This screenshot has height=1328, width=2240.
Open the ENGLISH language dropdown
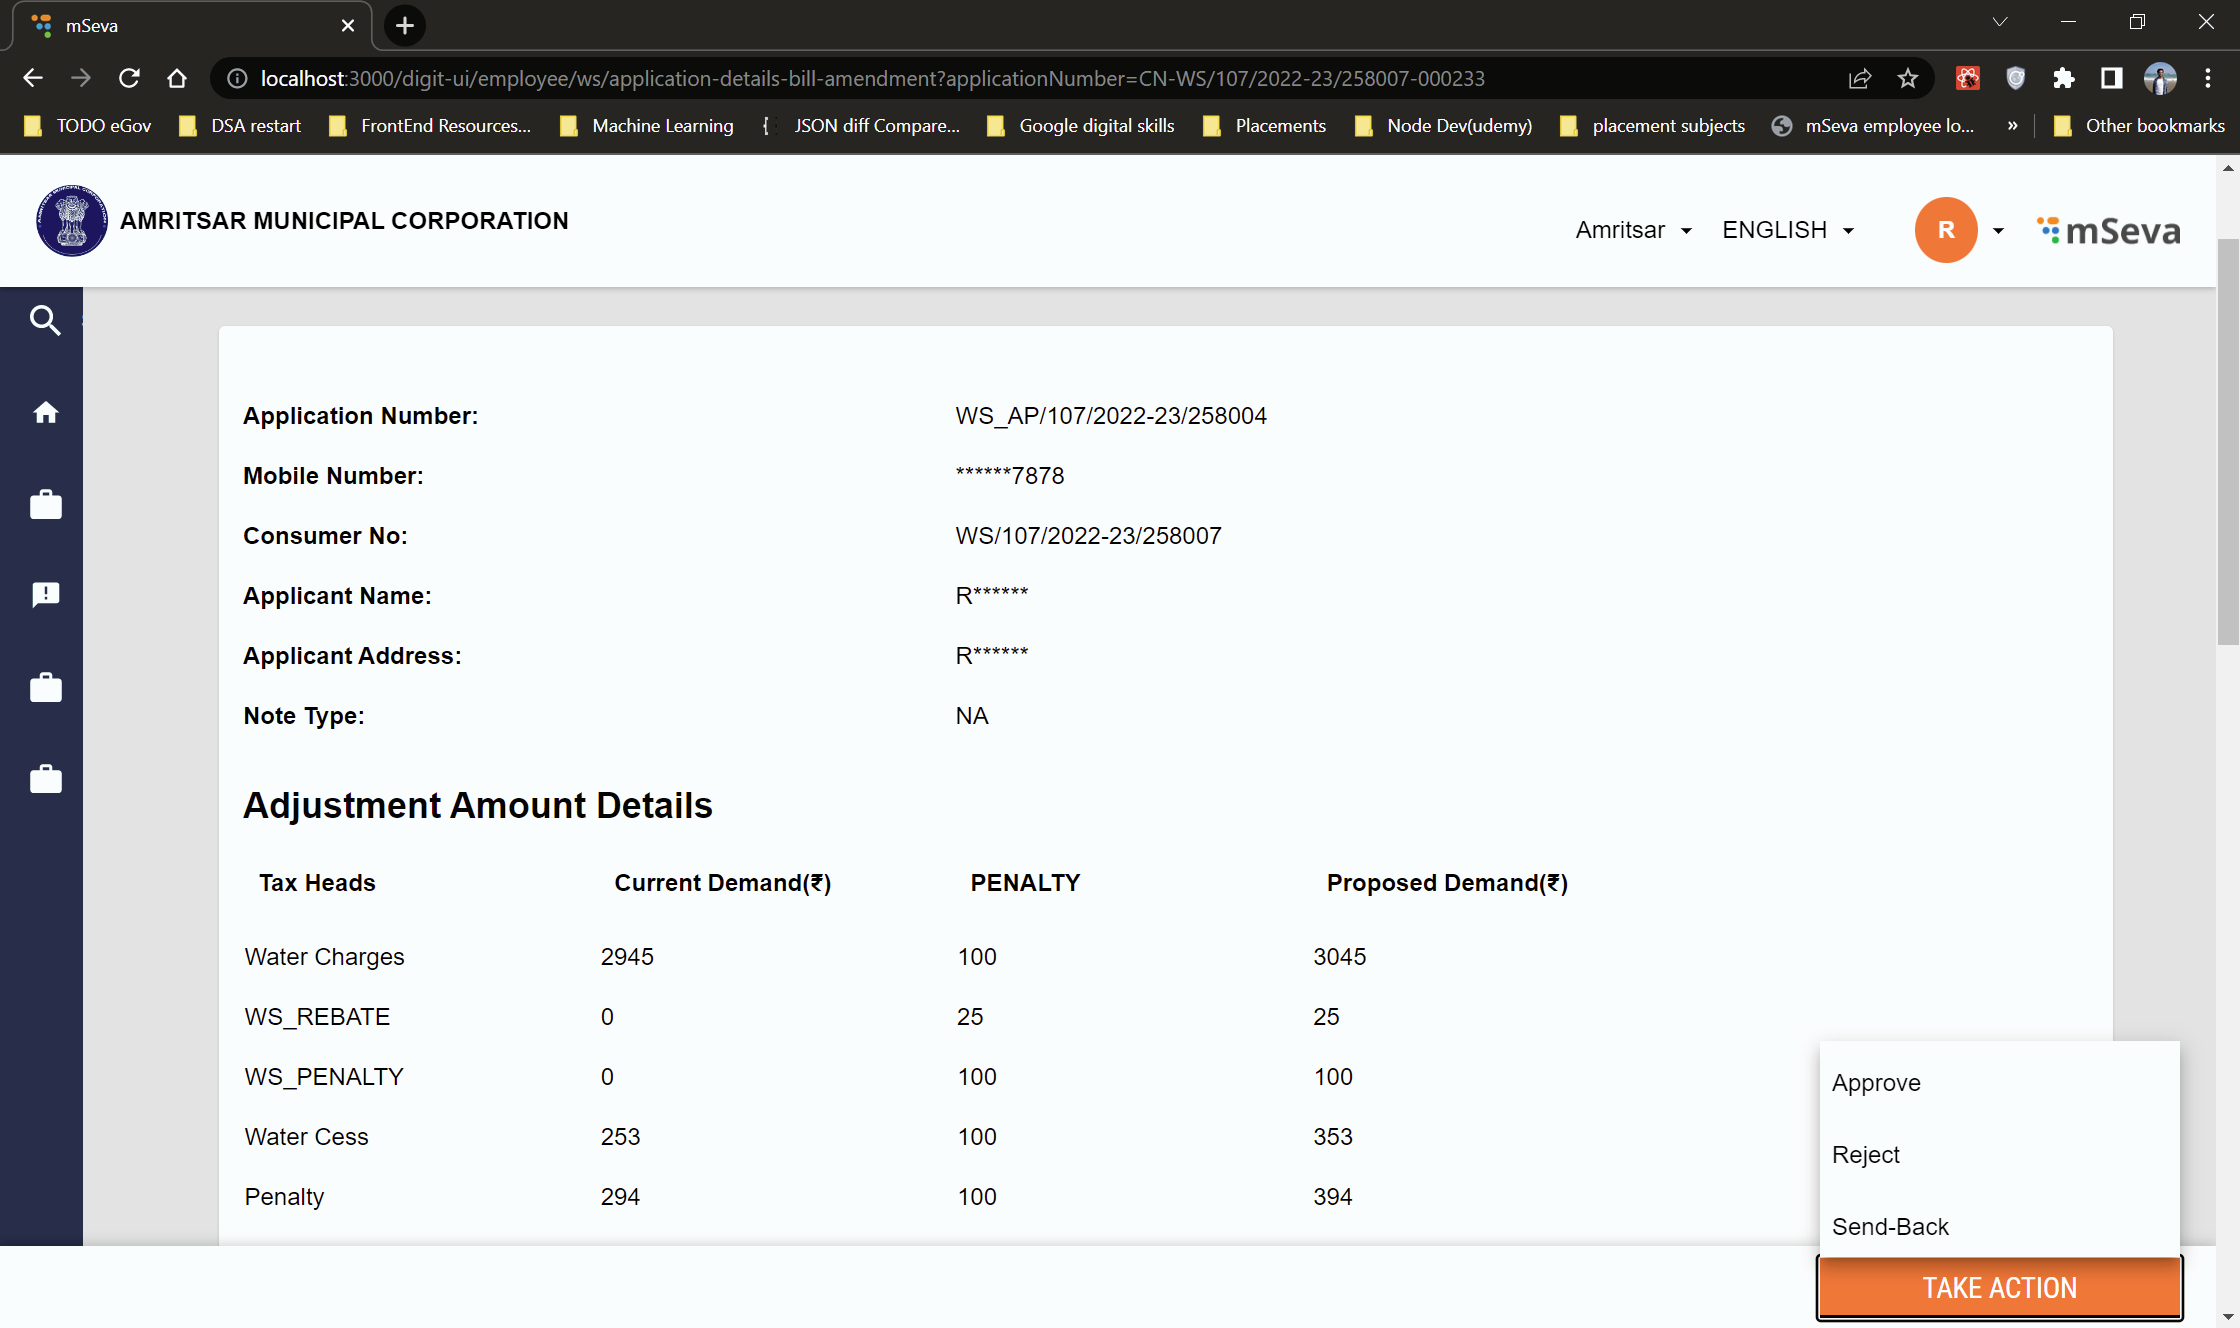[x=1788, y=230]
